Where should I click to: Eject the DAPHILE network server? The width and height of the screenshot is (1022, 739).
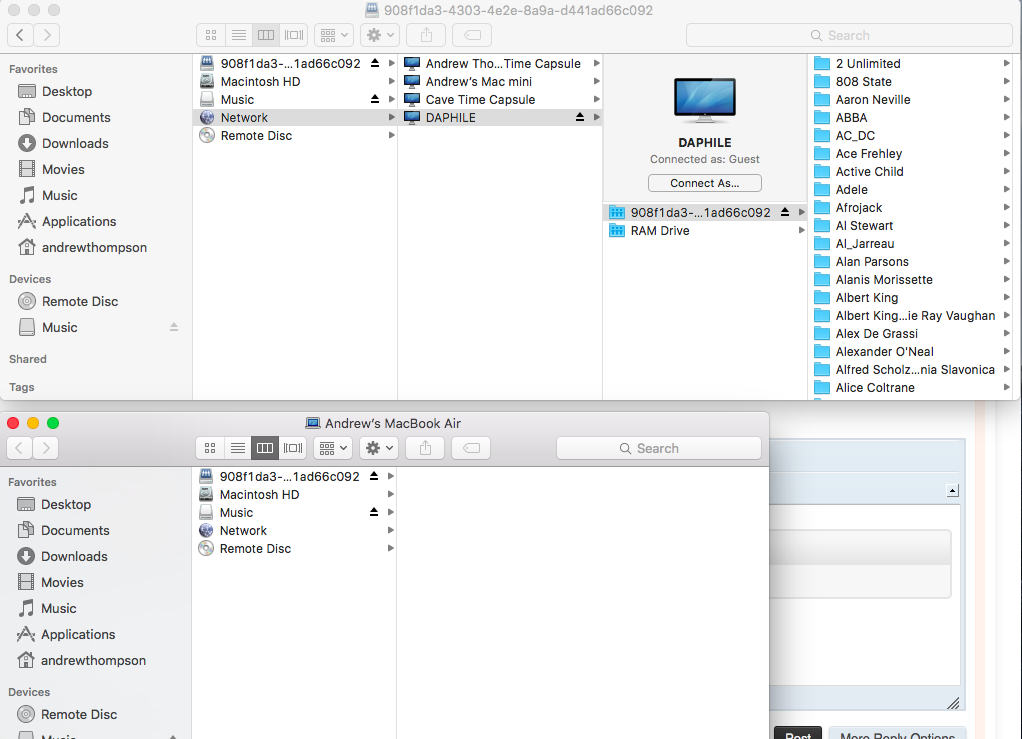click(580, 118)
